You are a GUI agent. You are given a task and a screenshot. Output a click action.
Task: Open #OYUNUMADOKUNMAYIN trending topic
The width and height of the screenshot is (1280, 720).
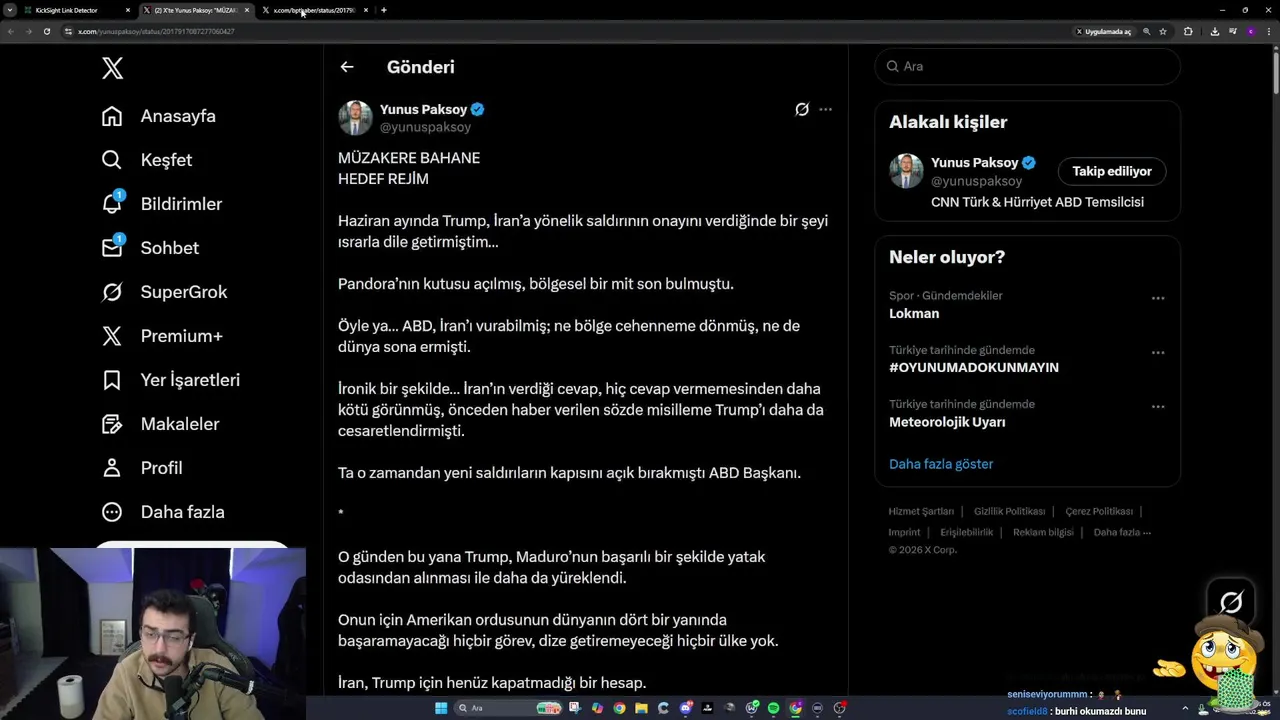coord(974,367)
